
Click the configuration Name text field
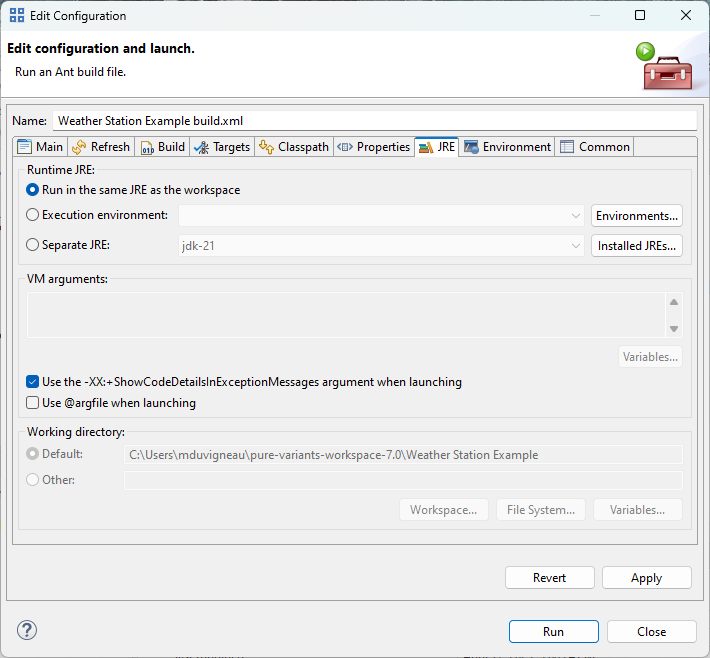coord(374,120)
